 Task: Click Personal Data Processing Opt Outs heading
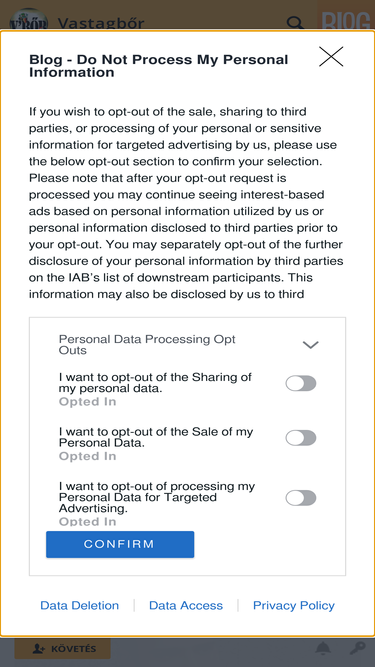coord(147,345)
